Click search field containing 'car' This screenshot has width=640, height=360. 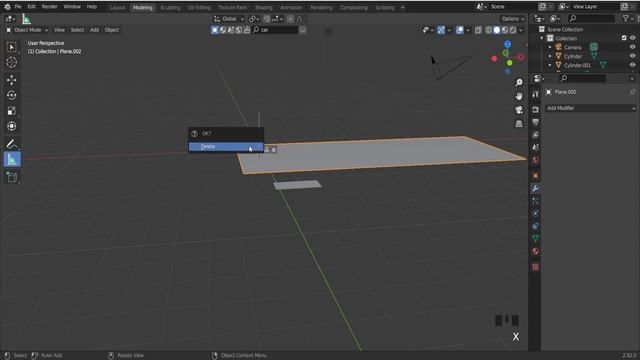pos(275,30)
